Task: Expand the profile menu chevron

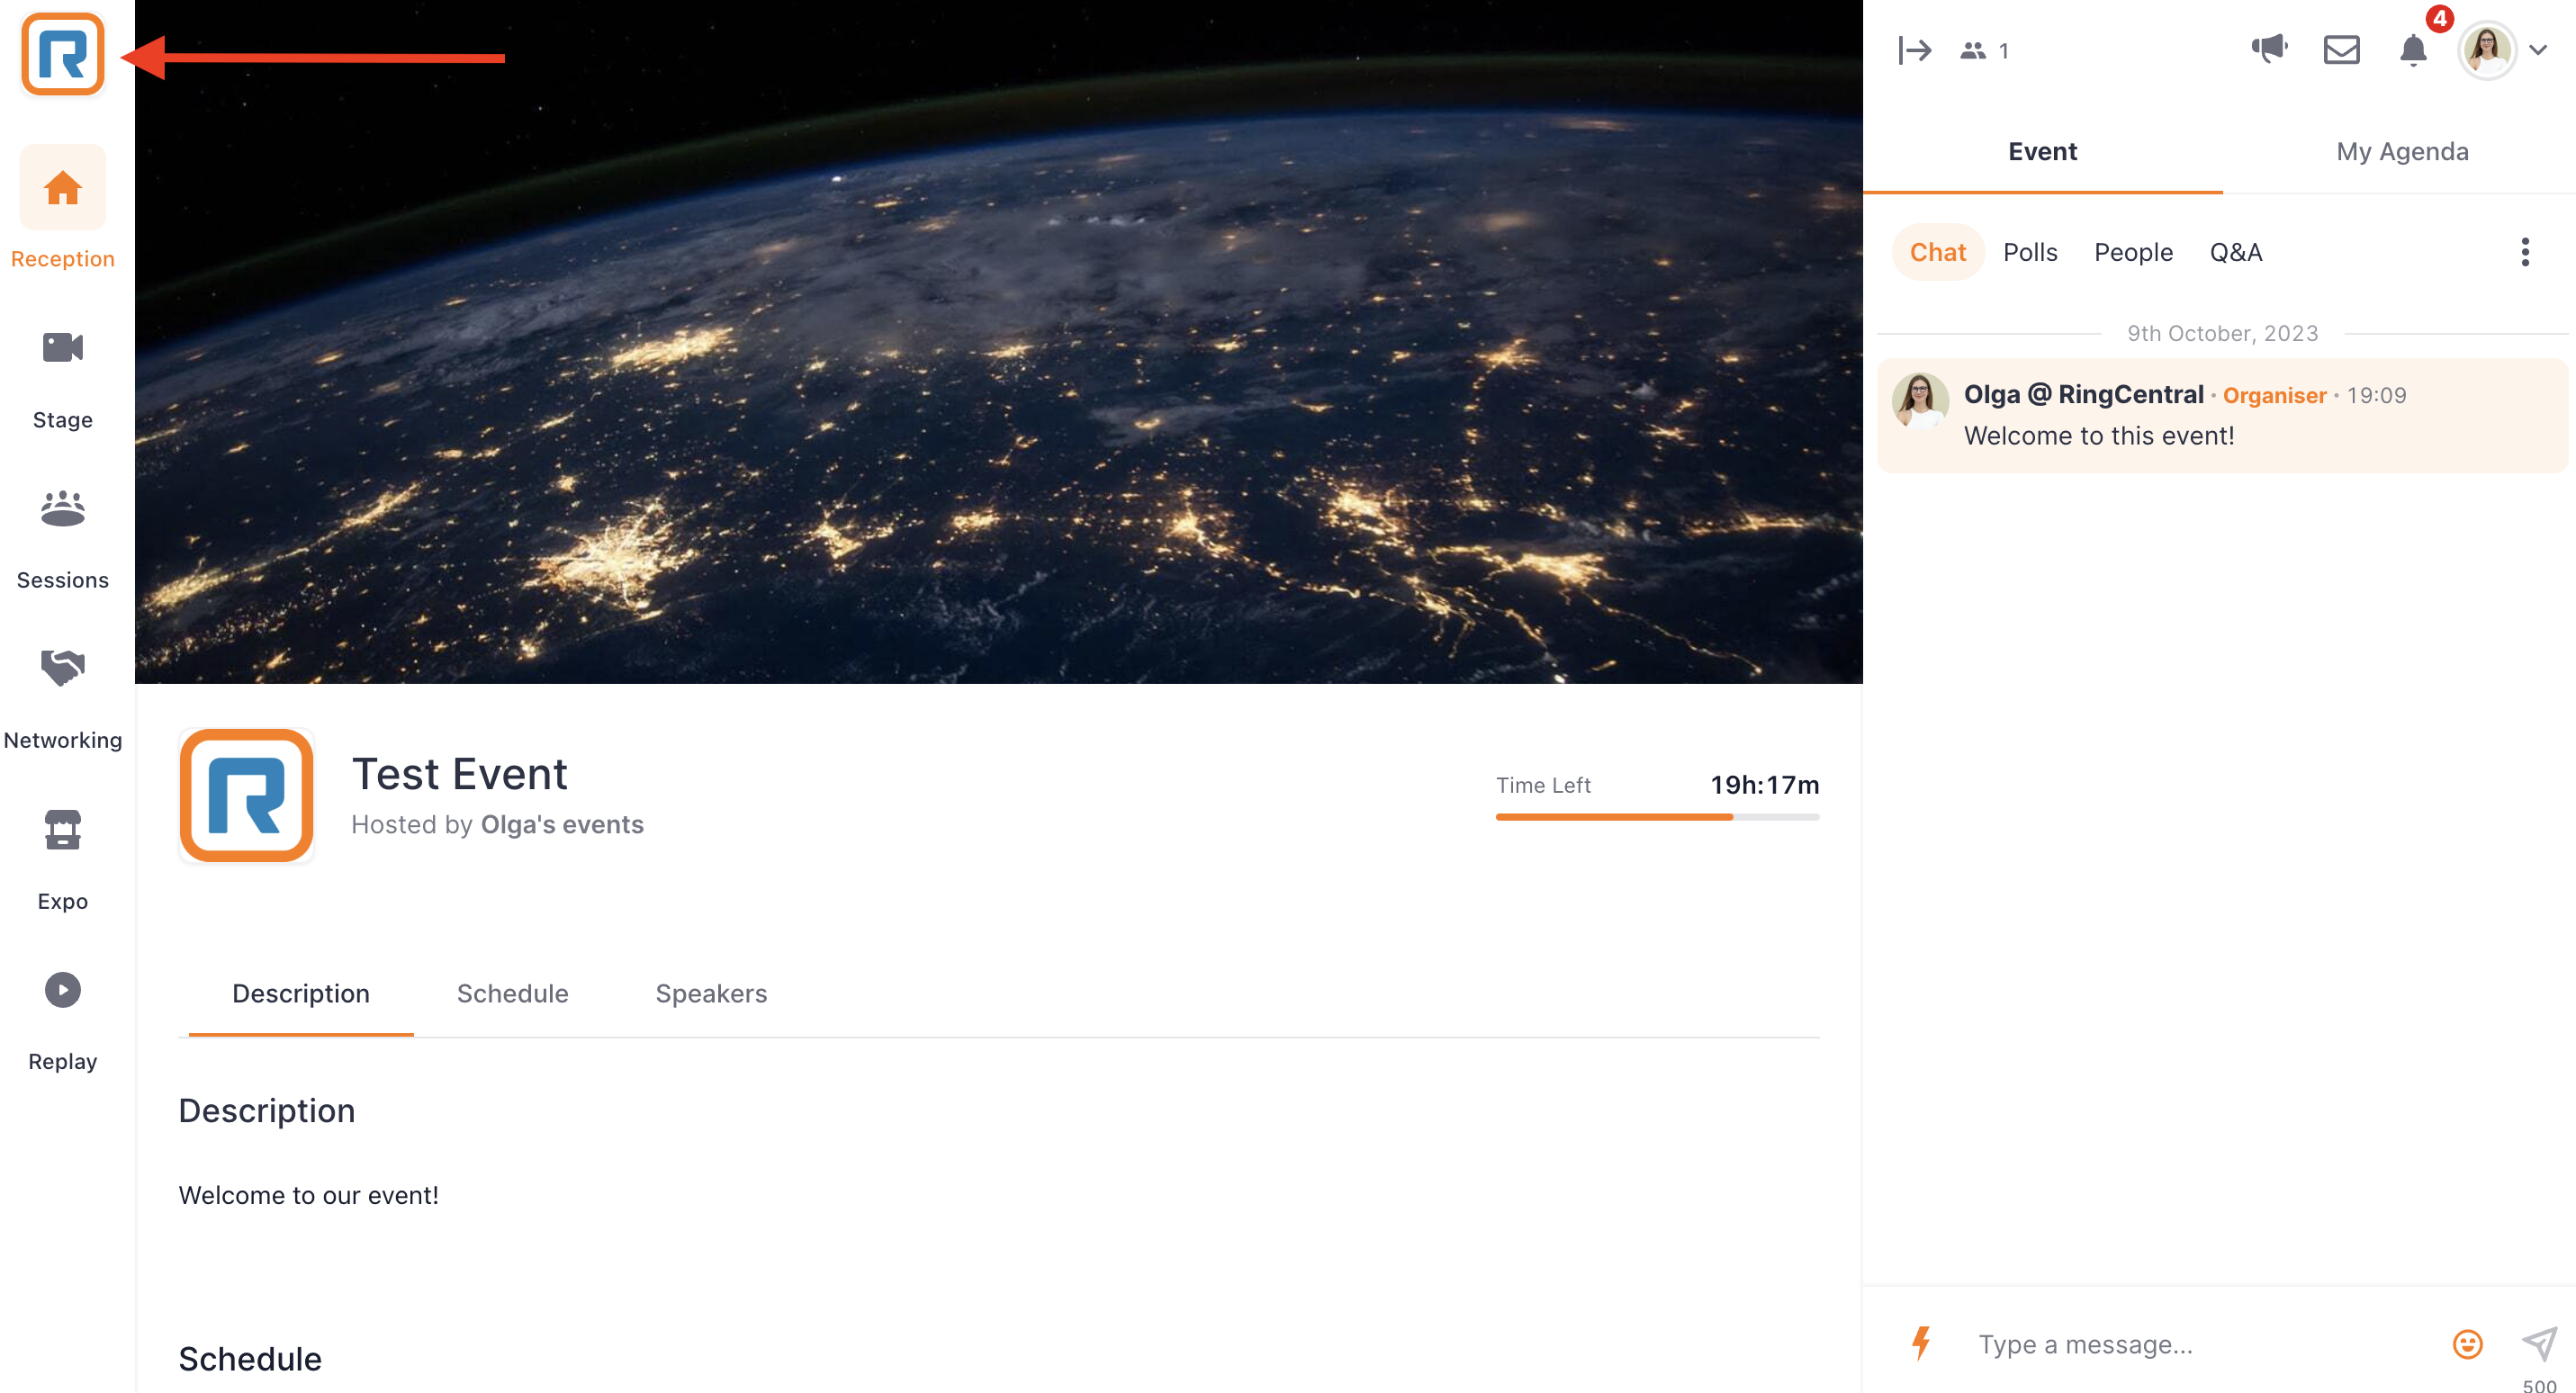Action: 2538,50
